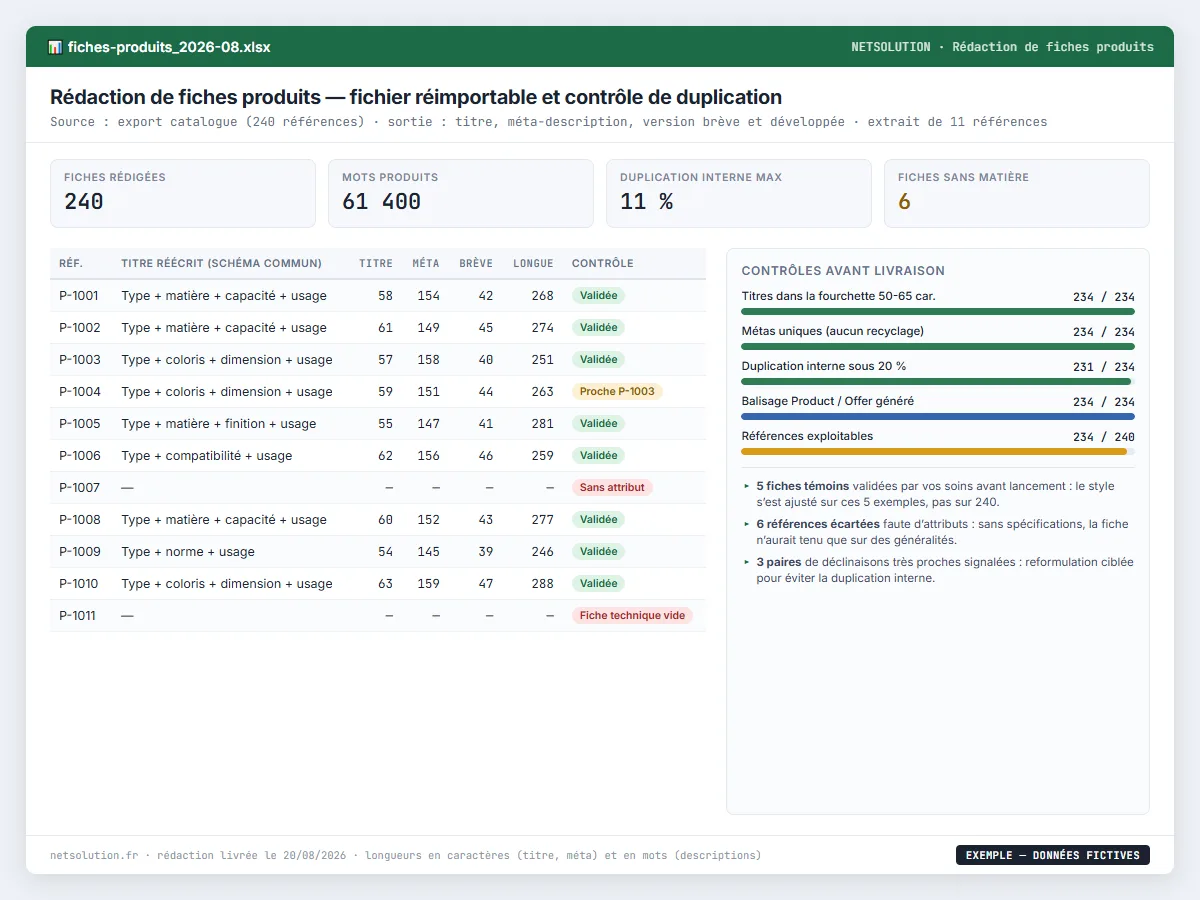Click the Proche P-1003 badge
The image size is (1200, 900).
(x=617, y=392)
